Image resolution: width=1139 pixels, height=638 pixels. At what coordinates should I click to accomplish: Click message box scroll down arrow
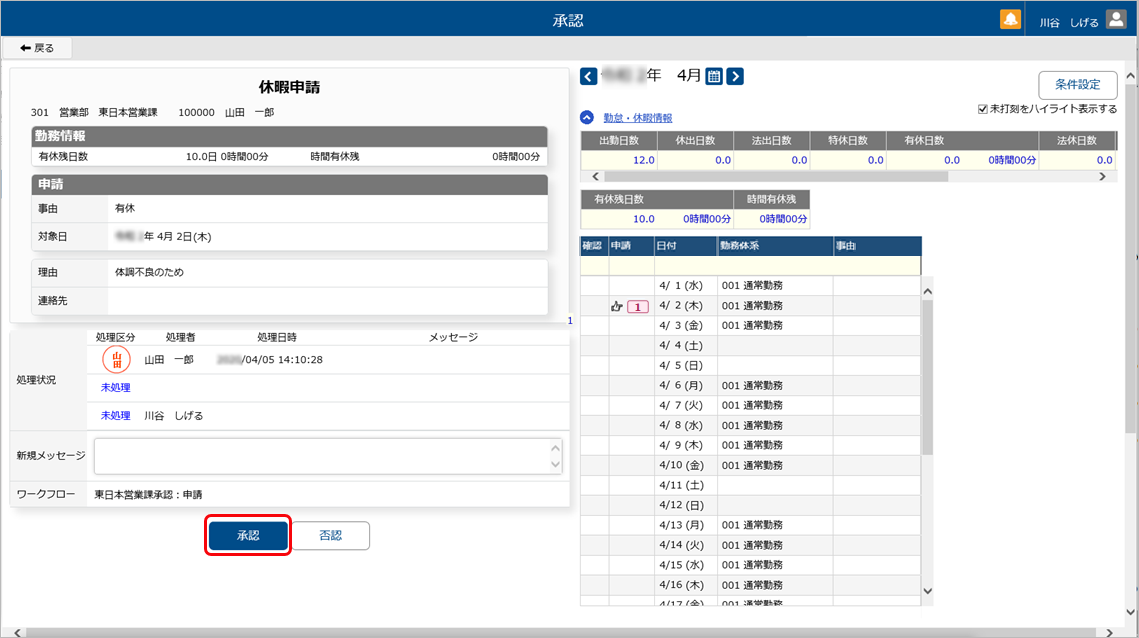click(x=556, y=465)
